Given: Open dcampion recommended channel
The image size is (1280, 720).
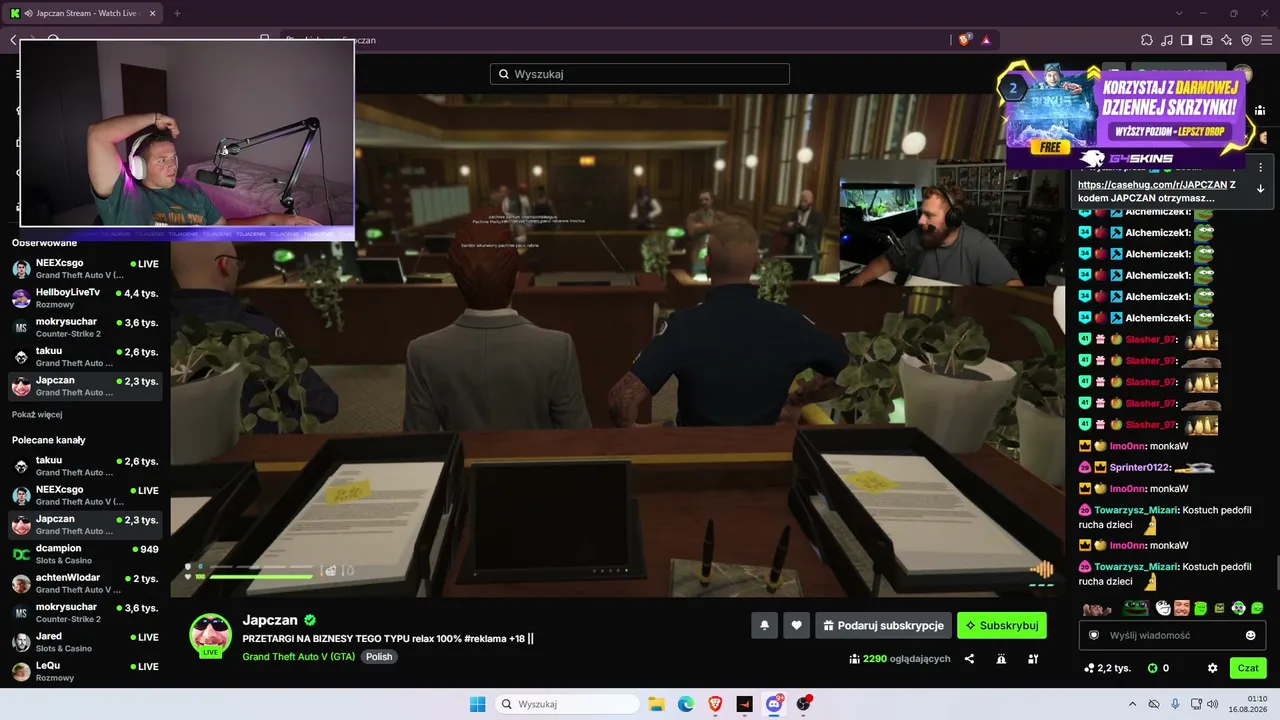Looking at the screenshot, I should click(x=86, y=554).
